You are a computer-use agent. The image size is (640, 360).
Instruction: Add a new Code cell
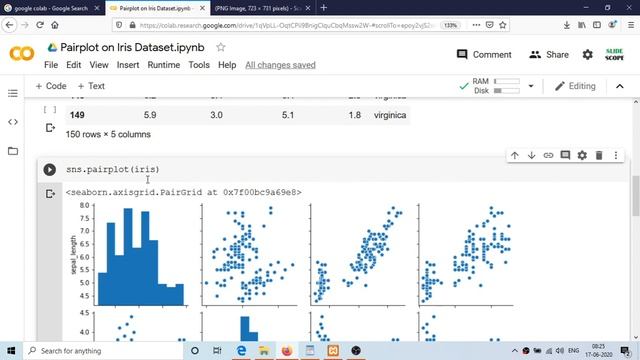tap(51, 86)
